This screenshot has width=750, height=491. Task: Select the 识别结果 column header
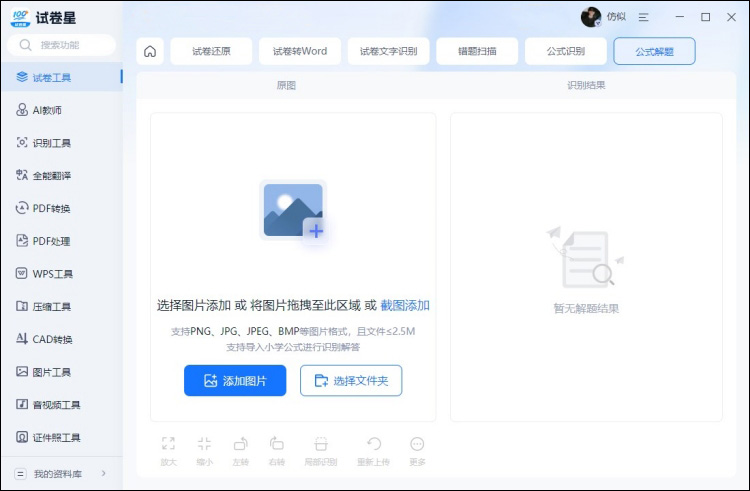(x=586, y=85)
